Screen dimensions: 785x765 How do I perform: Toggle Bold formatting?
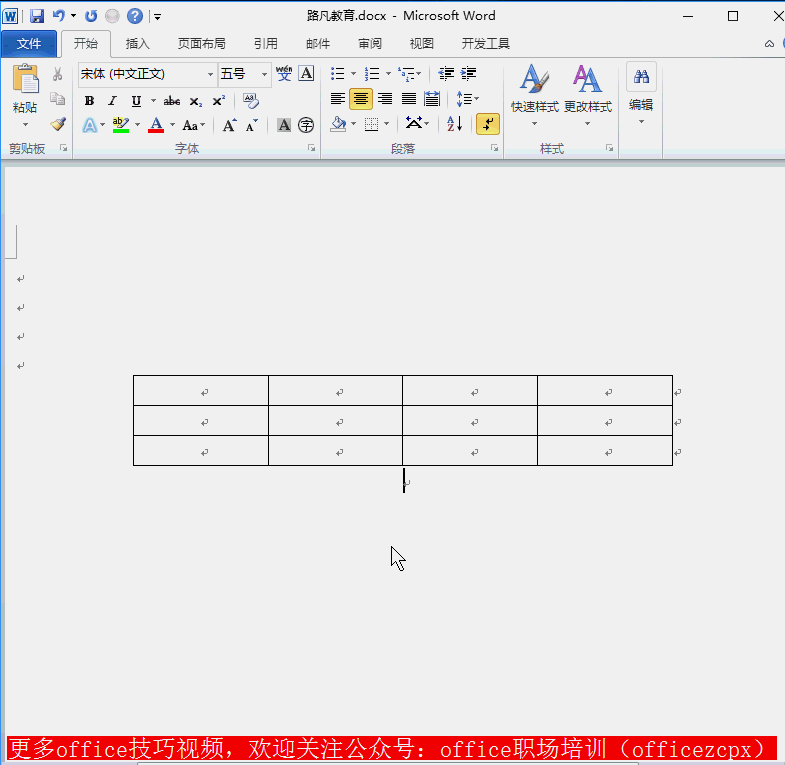[90, 101]
